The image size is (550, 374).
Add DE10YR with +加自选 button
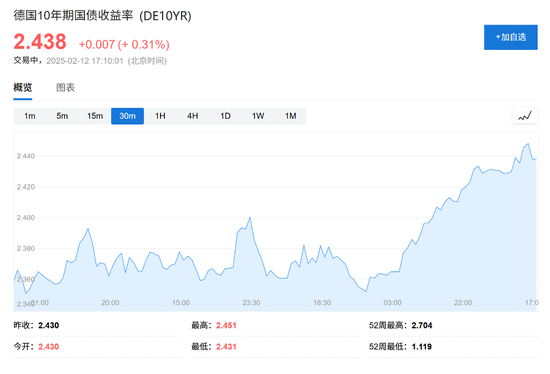pyautogui.click(x=511, y=37)
